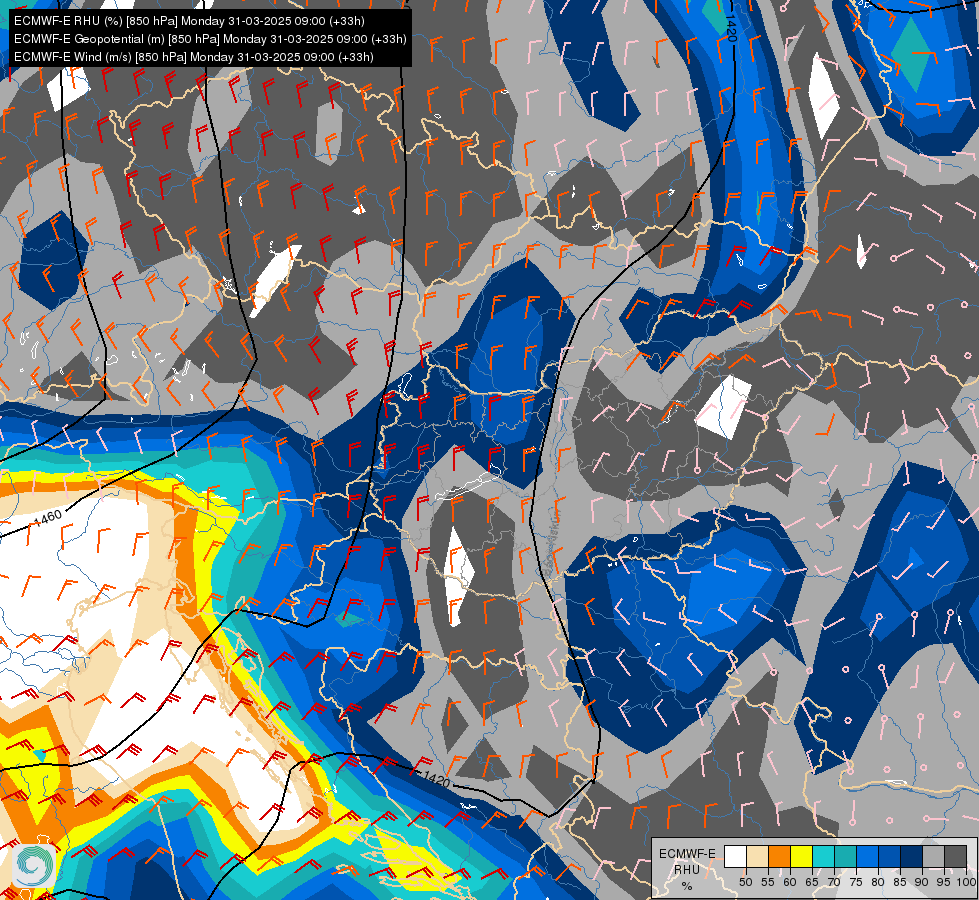
Task: Click the ECMWF-E Wind 850 hPa title line
Action: coord(194,57)
